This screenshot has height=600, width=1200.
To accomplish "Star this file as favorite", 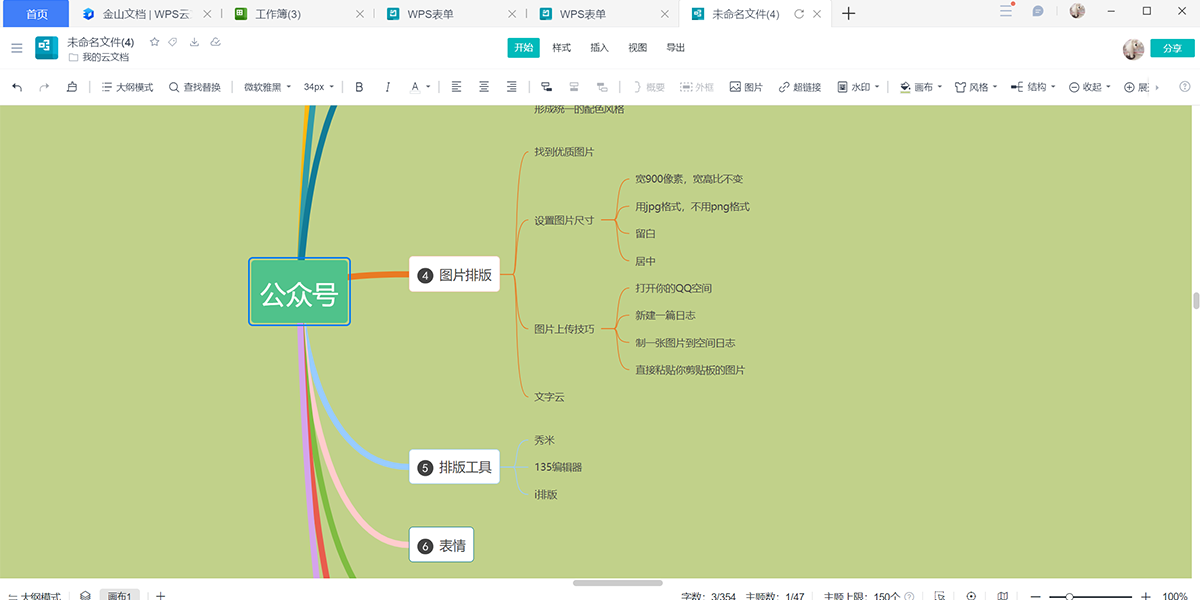I will [154, 42].
